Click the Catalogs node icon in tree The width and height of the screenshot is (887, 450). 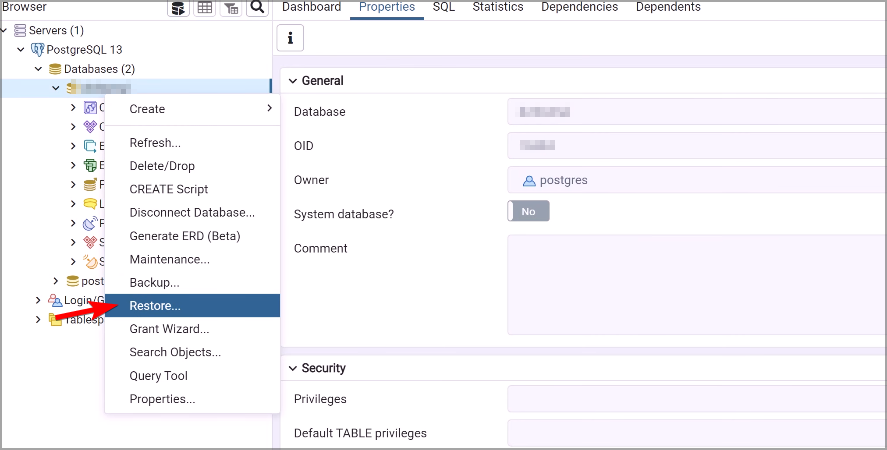tap(90, 127)
